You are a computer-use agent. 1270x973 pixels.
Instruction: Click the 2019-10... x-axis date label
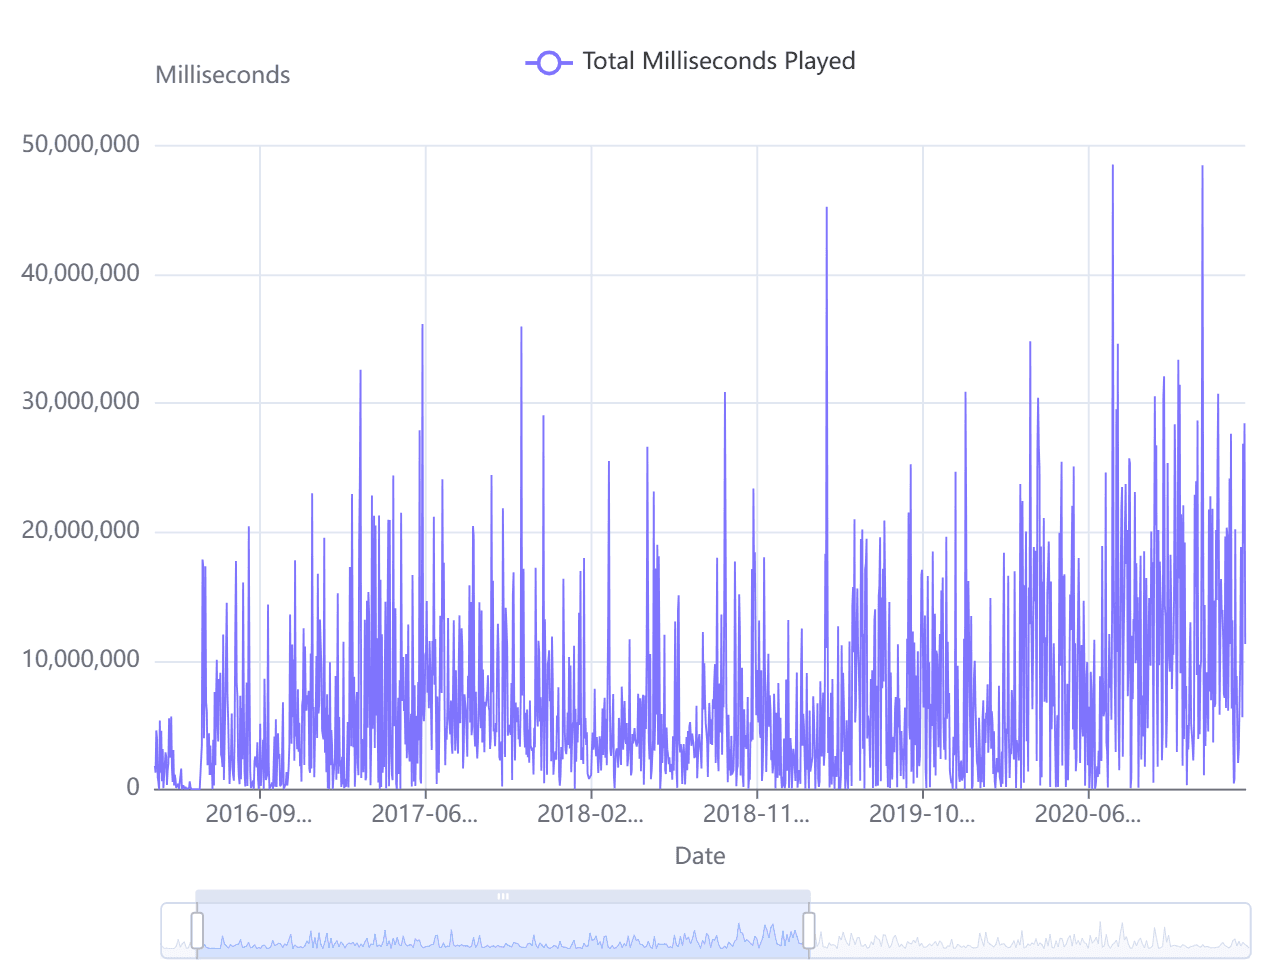(922, 814)
